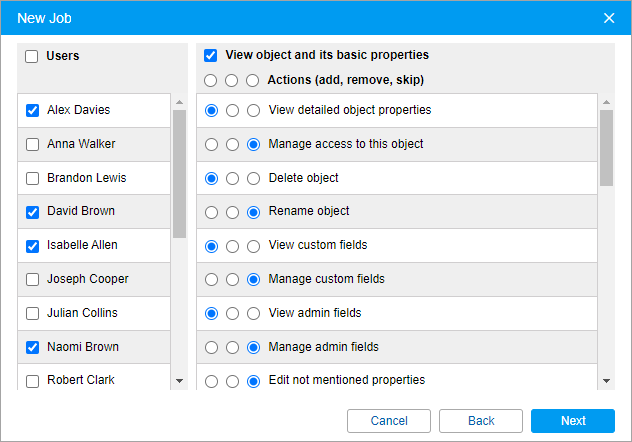The image size is (632, 442).
Task: Select remove radio for View admin fields
Action: tap(232, 313)
